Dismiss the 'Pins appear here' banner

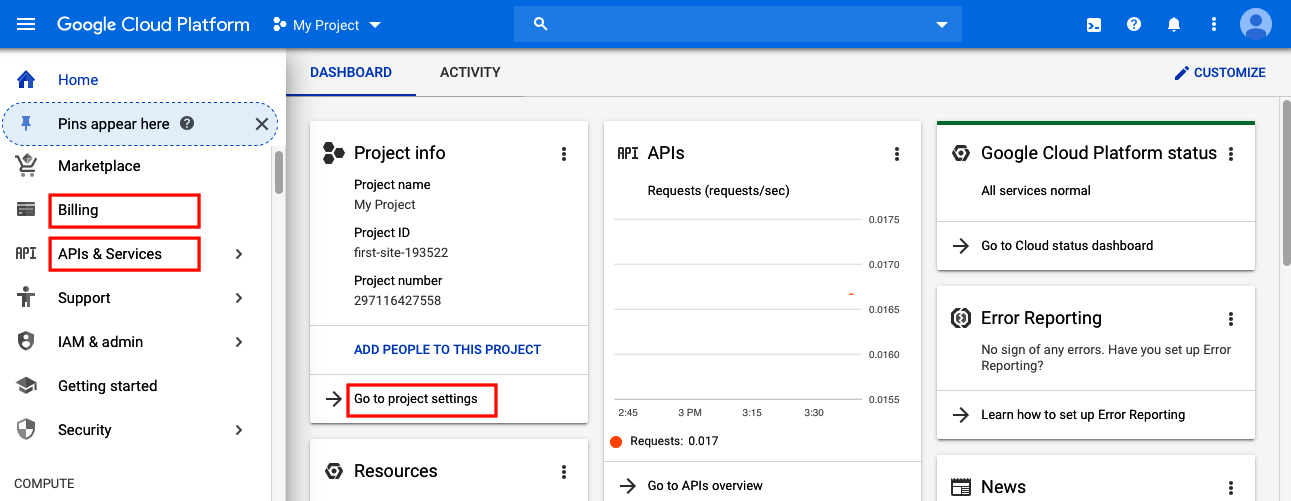tap(261, 124)
